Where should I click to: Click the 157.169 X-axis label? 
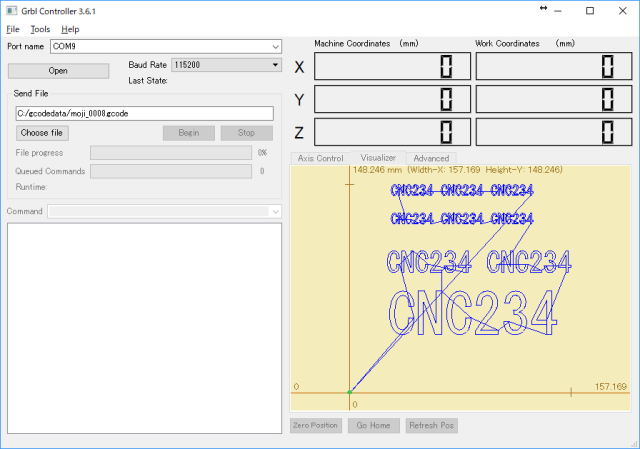[610, 387]
